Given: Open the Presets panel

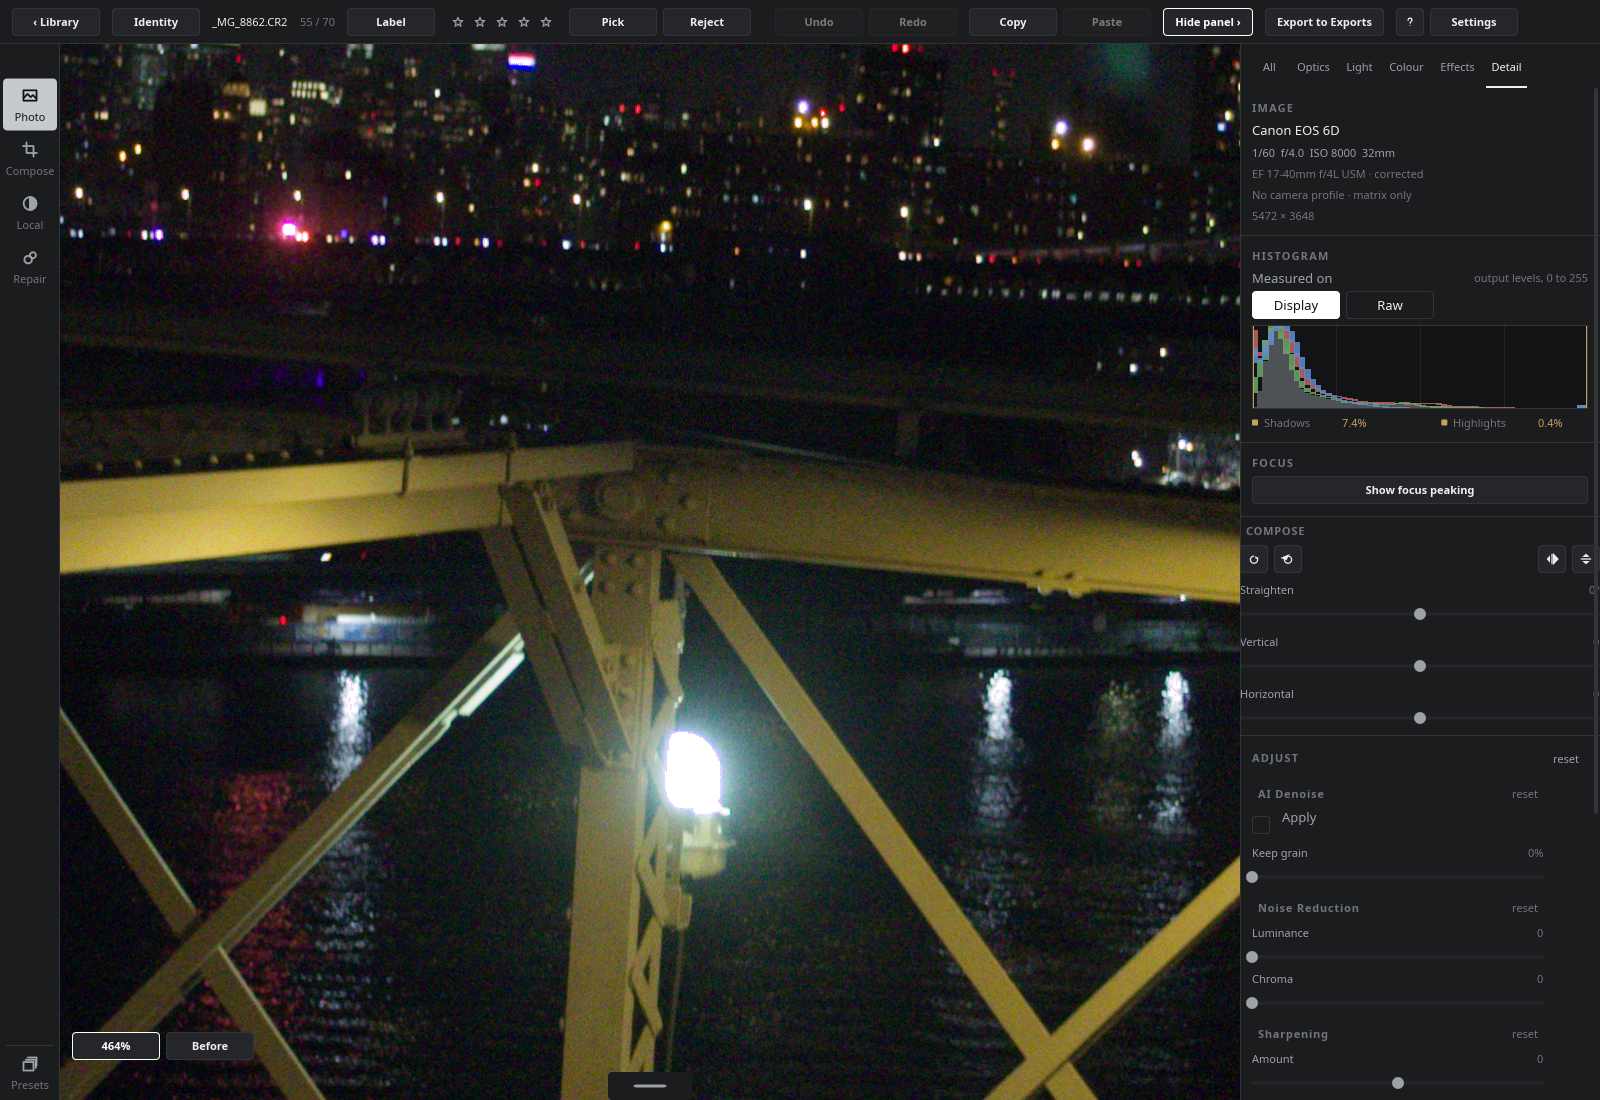Looking at the screenshot, I should (x=30, y=1073).
